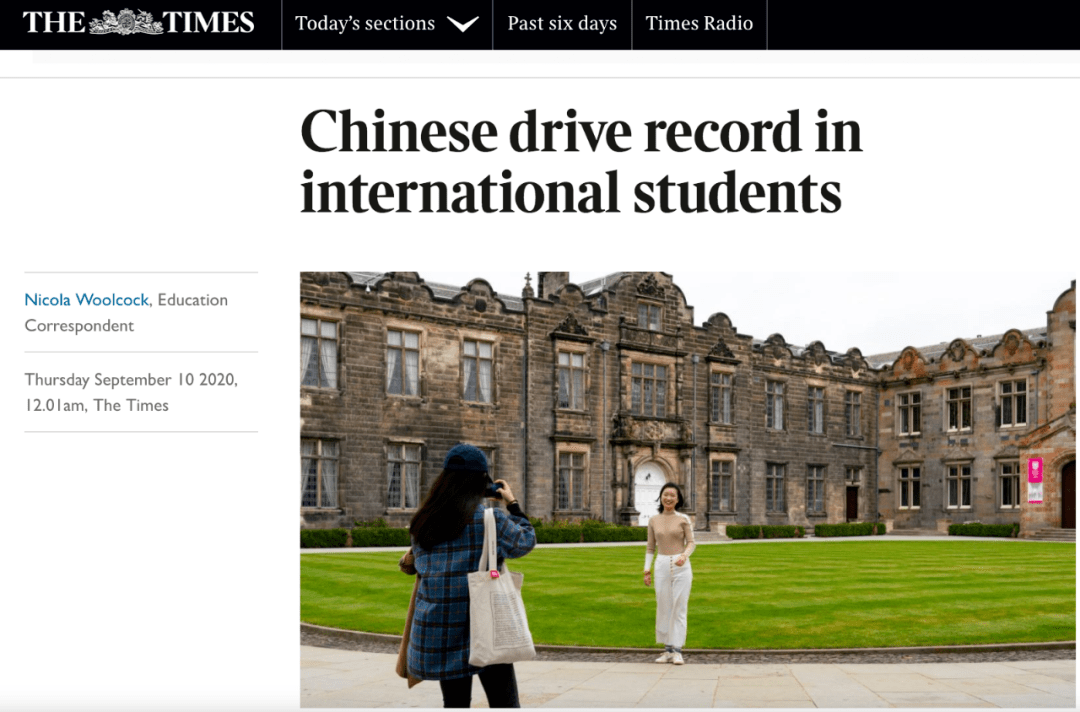The height and width of the screenshot is (712, 1080).
Task: Expand the Today's sections chevron
Action: click(462, 24)
